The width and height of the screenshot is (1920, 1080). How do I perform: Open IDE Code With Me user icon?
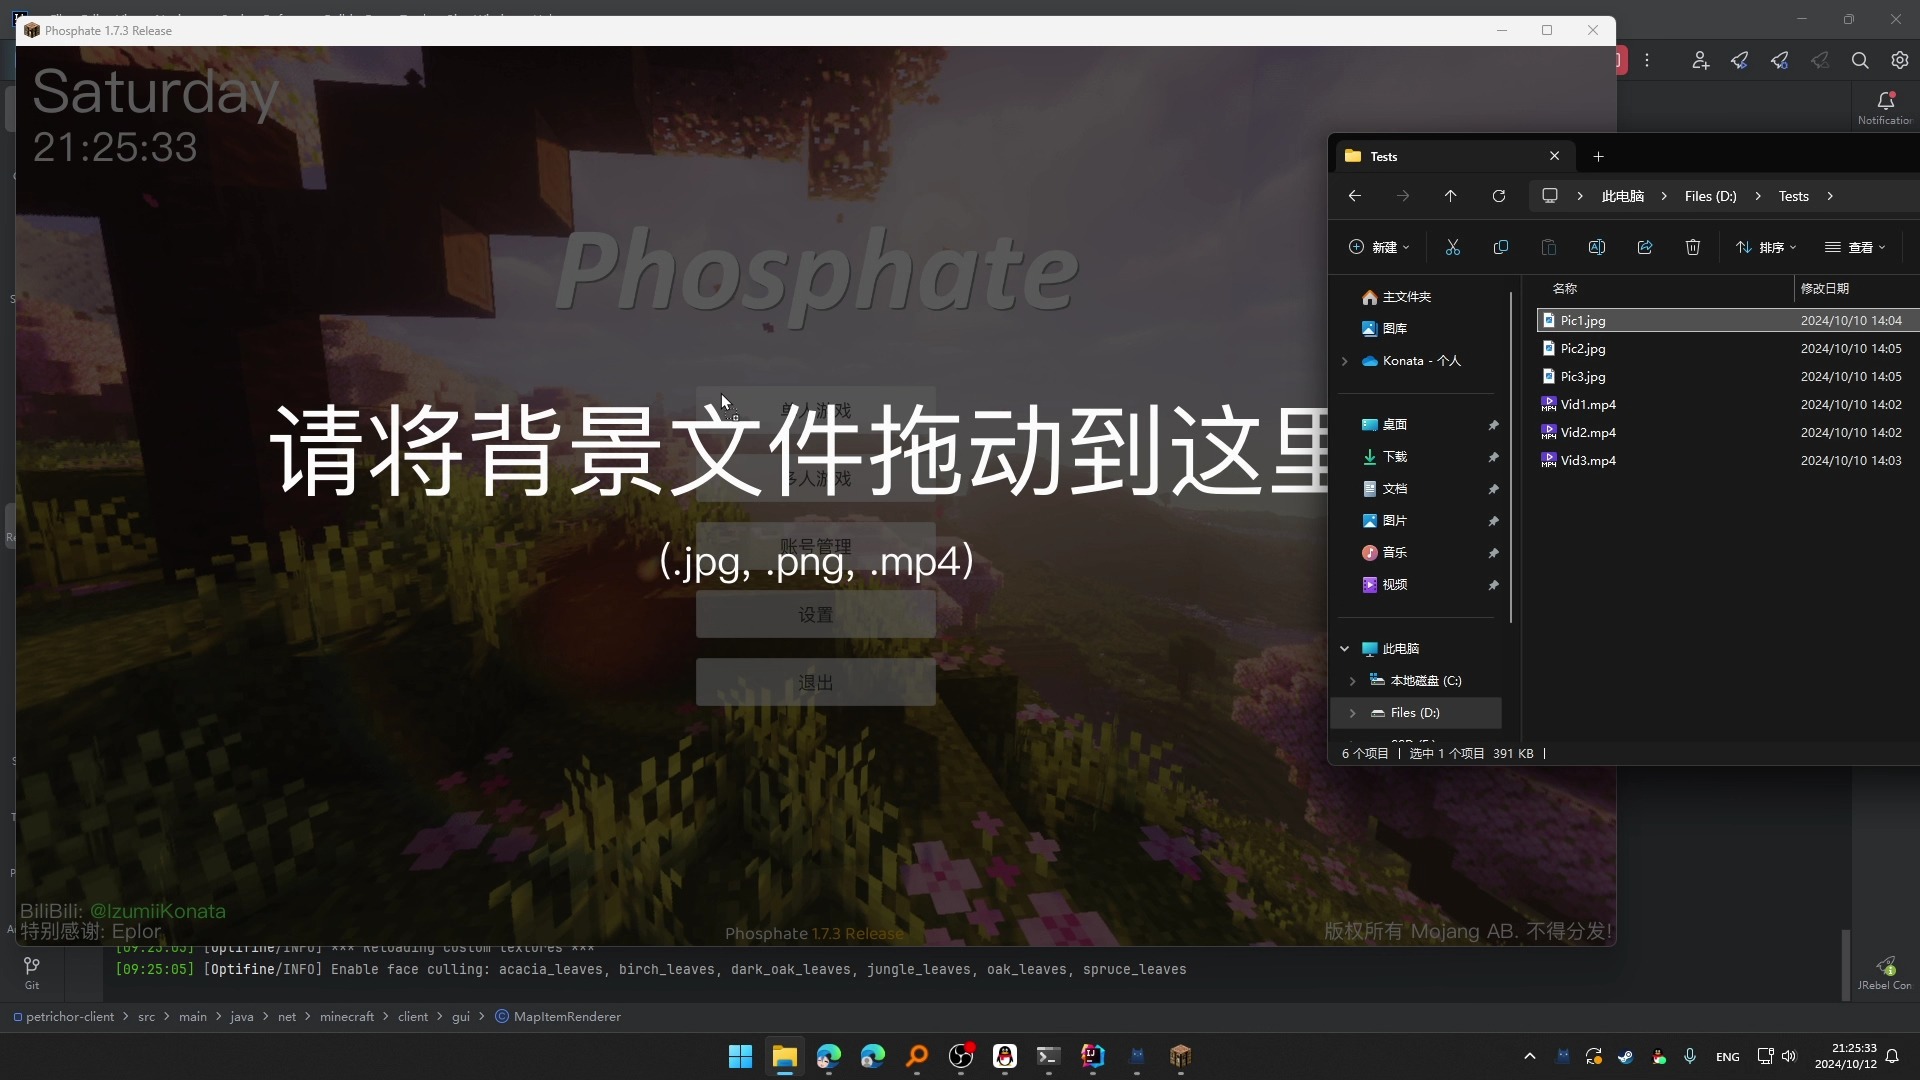click(x=1700, y=60)
